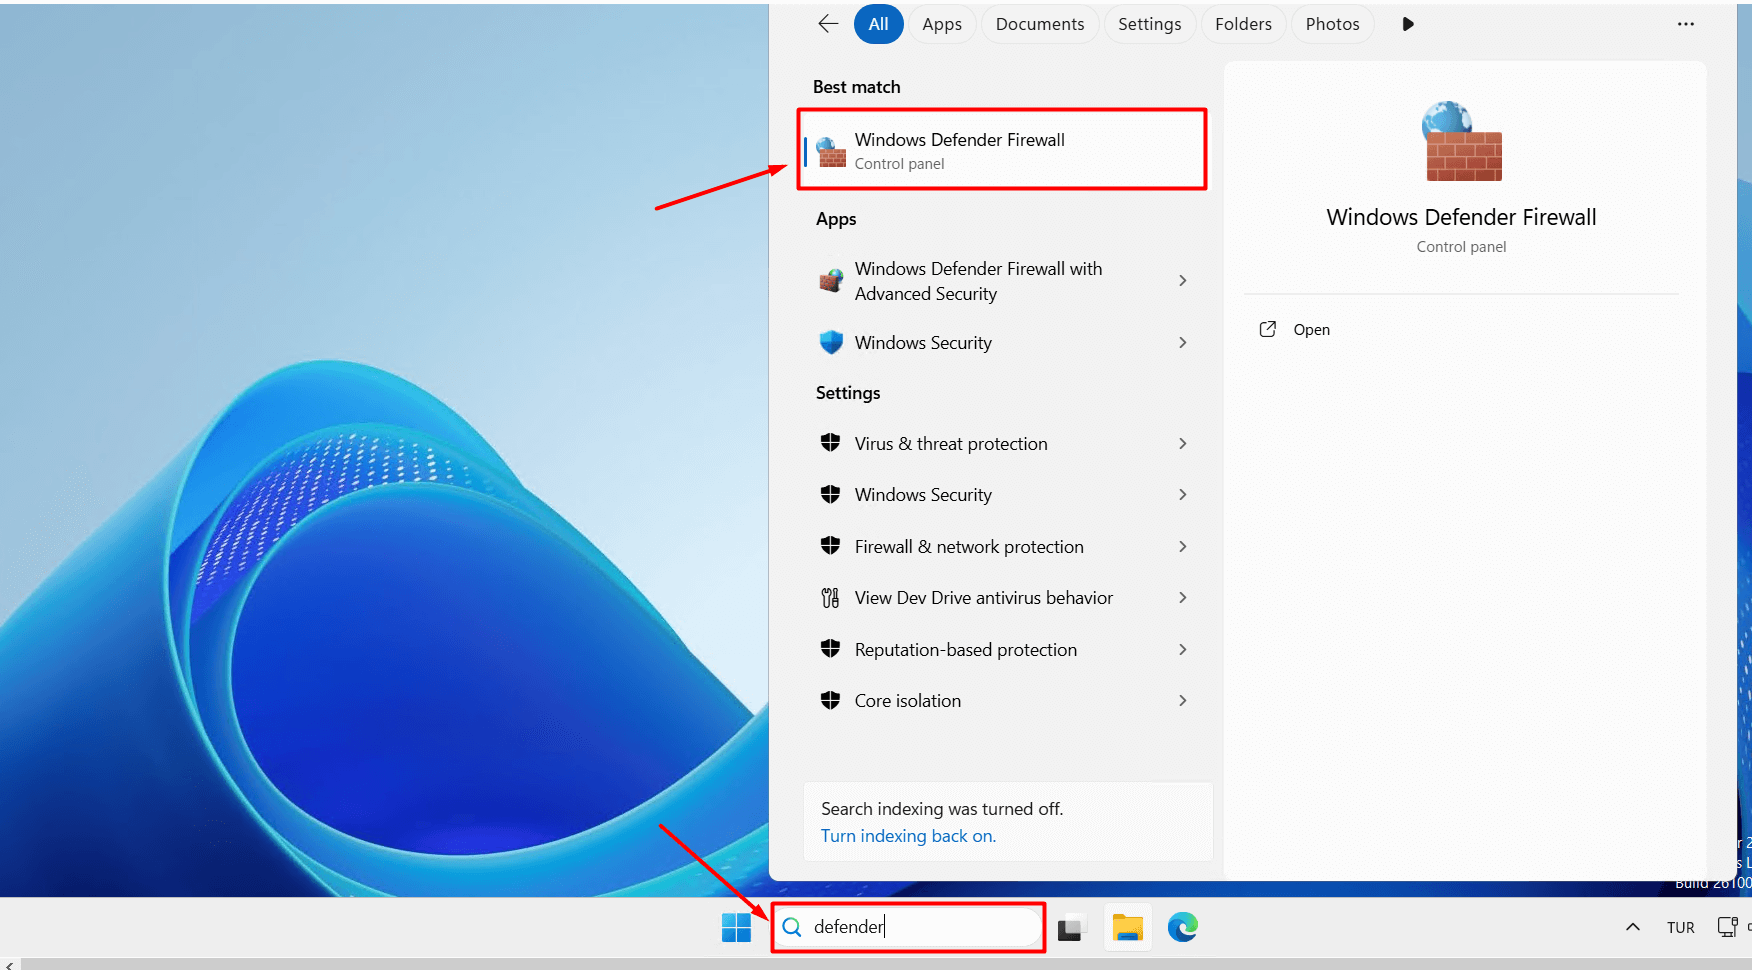This screenshot has width=1752, height=970.
Task: Open Task View on the taskbar
Action: click(x=1072, y=928)
